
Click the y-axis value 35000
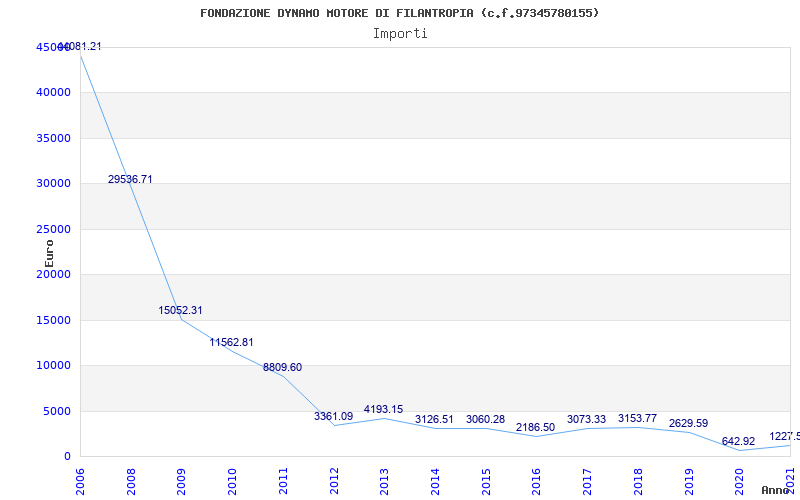tap(53, 138)
